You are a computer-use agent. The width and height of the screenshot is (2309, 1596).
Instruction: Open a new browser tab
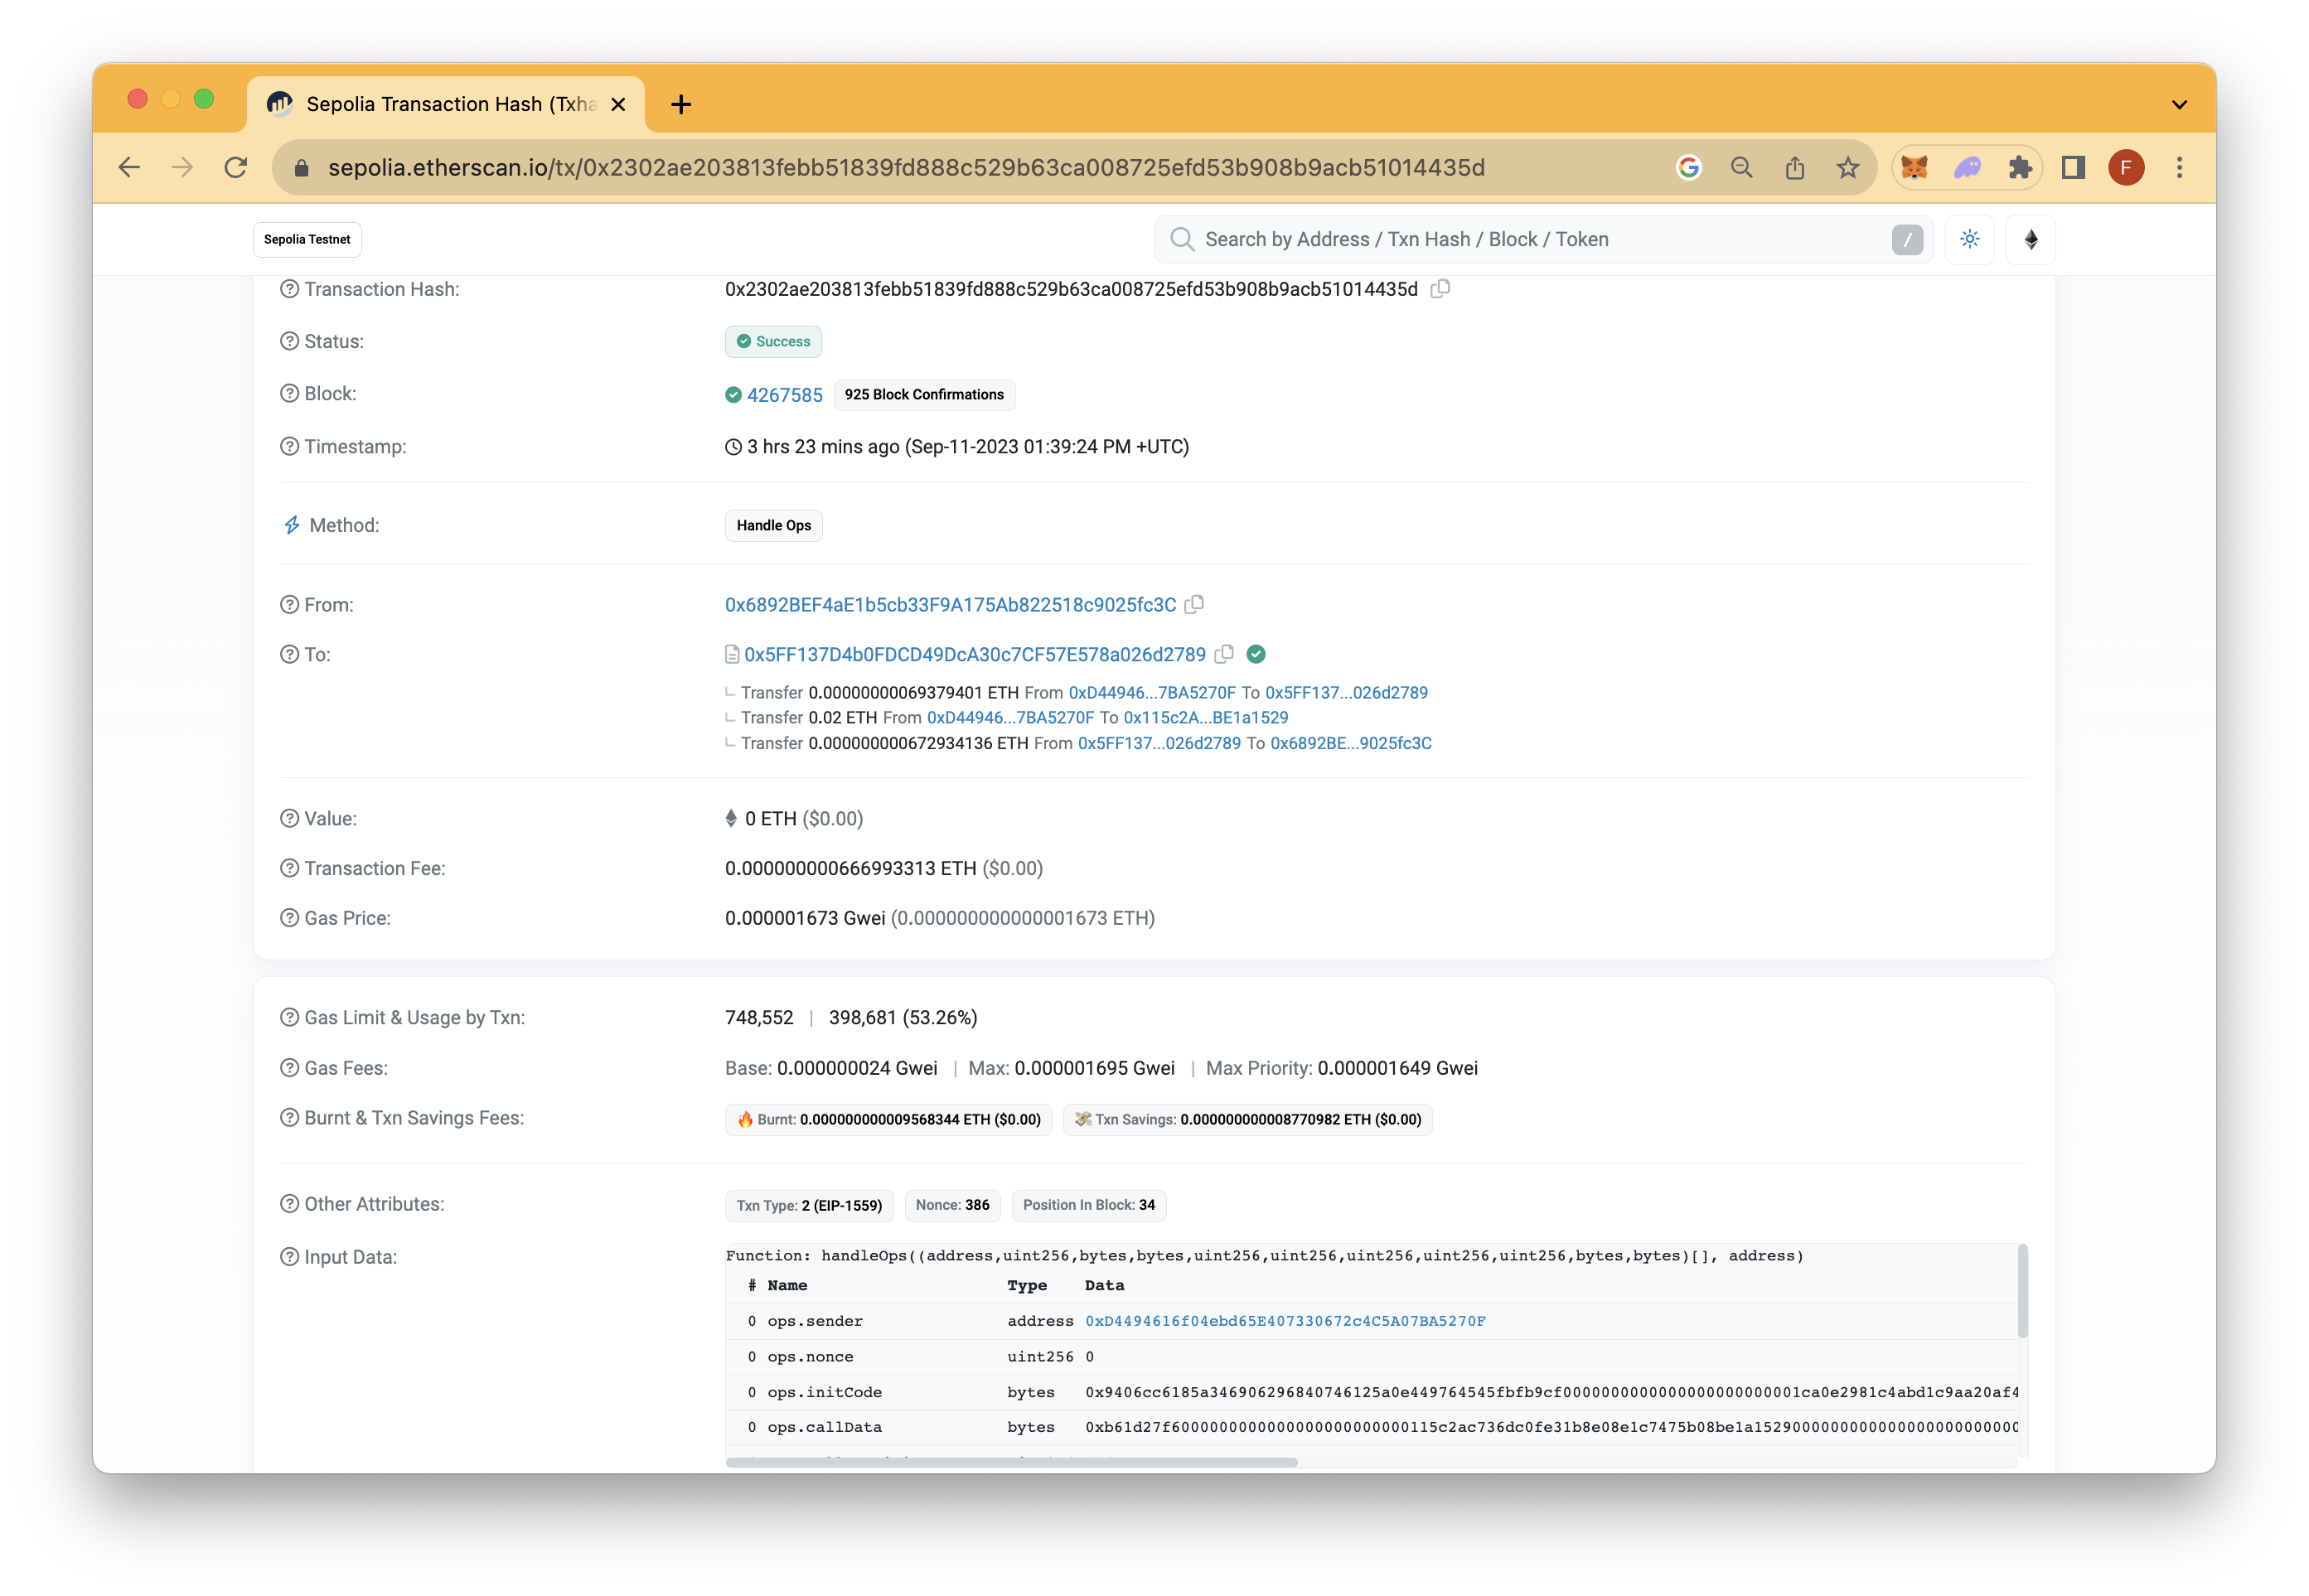click(681, 104)
